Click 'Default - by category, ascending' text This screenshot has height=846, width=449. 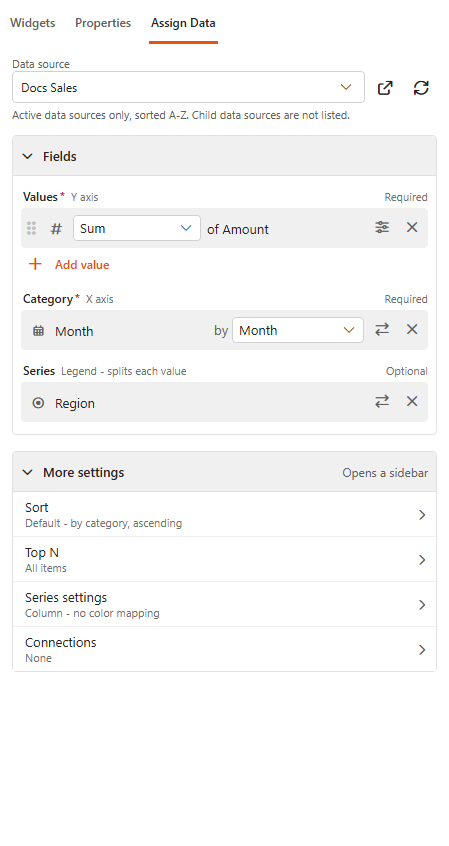pyautogui.click(x=104, y=523)
